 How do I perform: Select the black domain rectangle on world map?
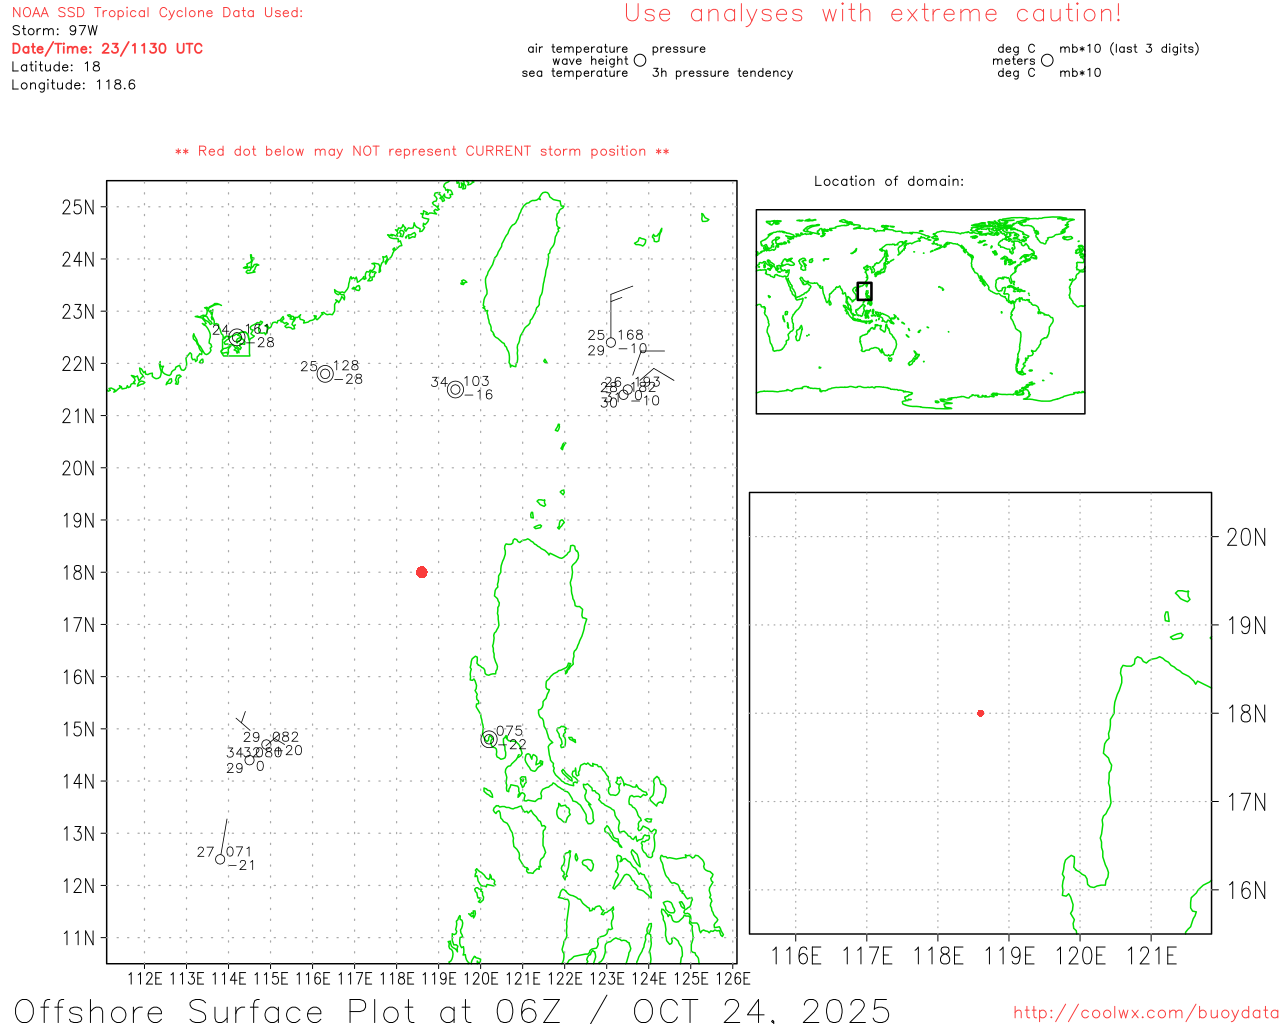coord(864,291)
